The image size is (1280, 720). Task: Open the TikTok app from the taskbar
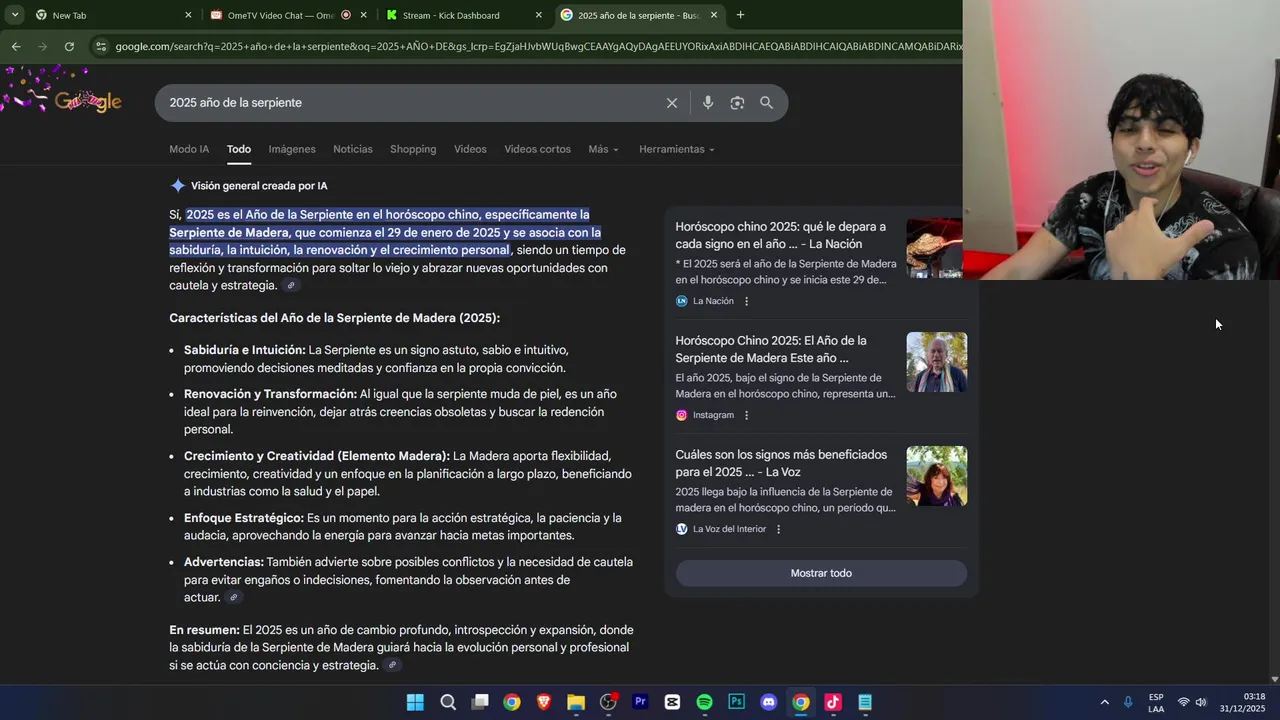pyautogui.click(x=832, y=702)
